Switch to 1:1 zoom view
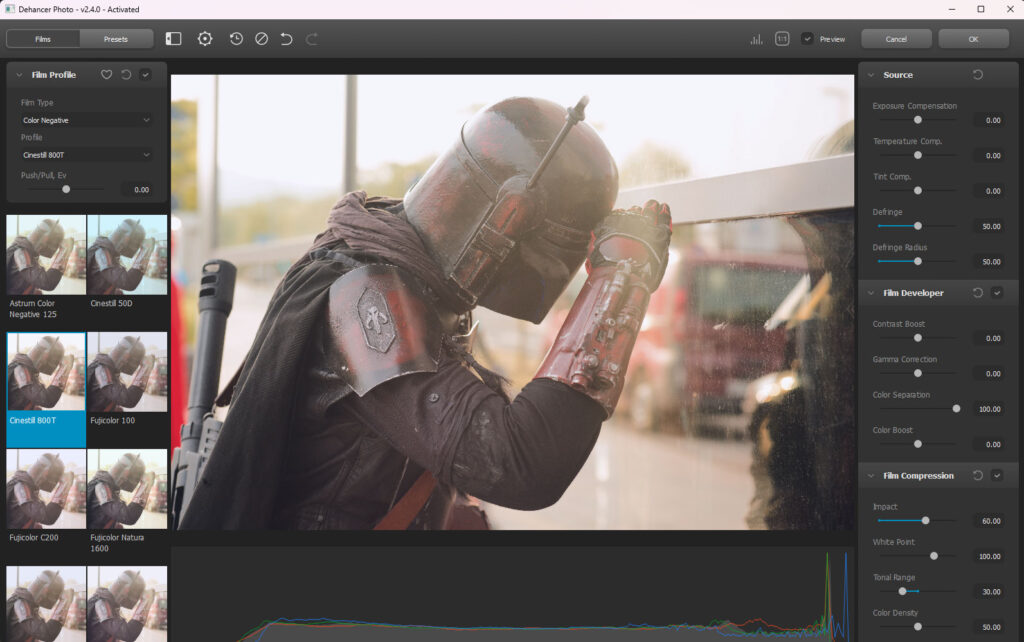The width and height of the screenshot is (1024, 642). (782, 39)
